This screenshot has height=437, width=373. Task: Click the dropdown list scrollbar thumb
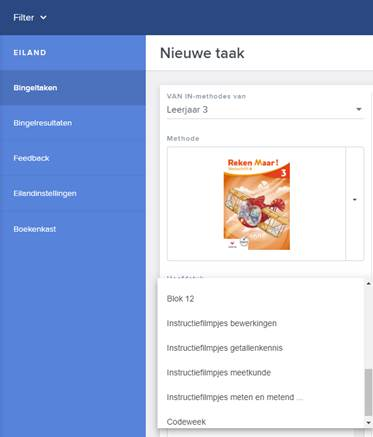pos(368,392)
